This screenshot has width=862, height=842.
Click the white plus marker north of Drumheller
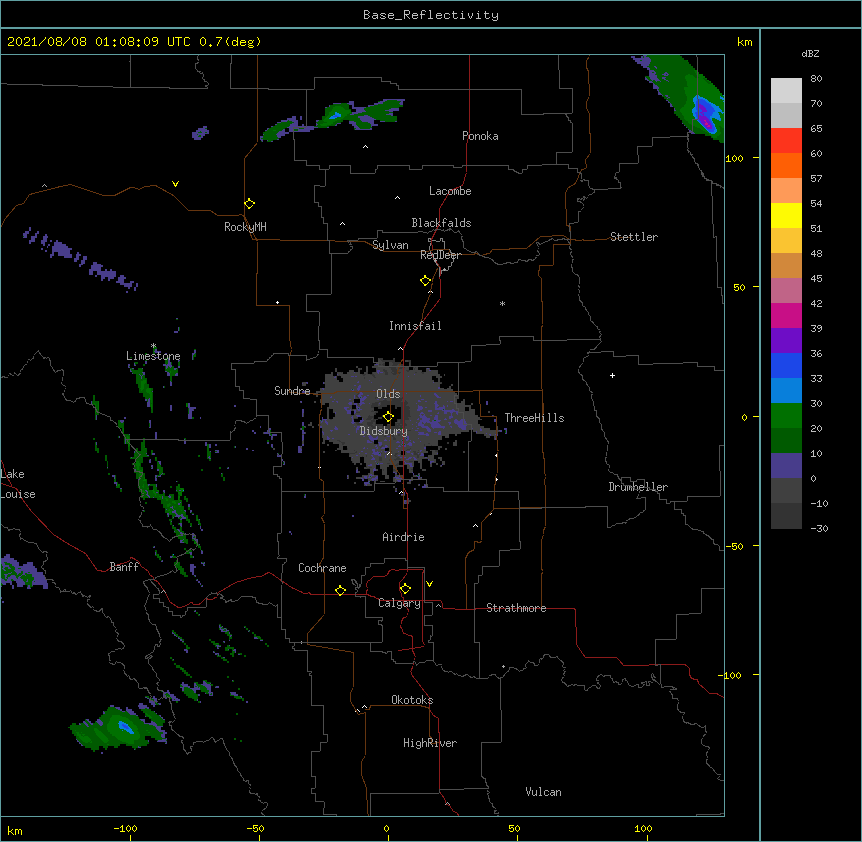(612, 375)
